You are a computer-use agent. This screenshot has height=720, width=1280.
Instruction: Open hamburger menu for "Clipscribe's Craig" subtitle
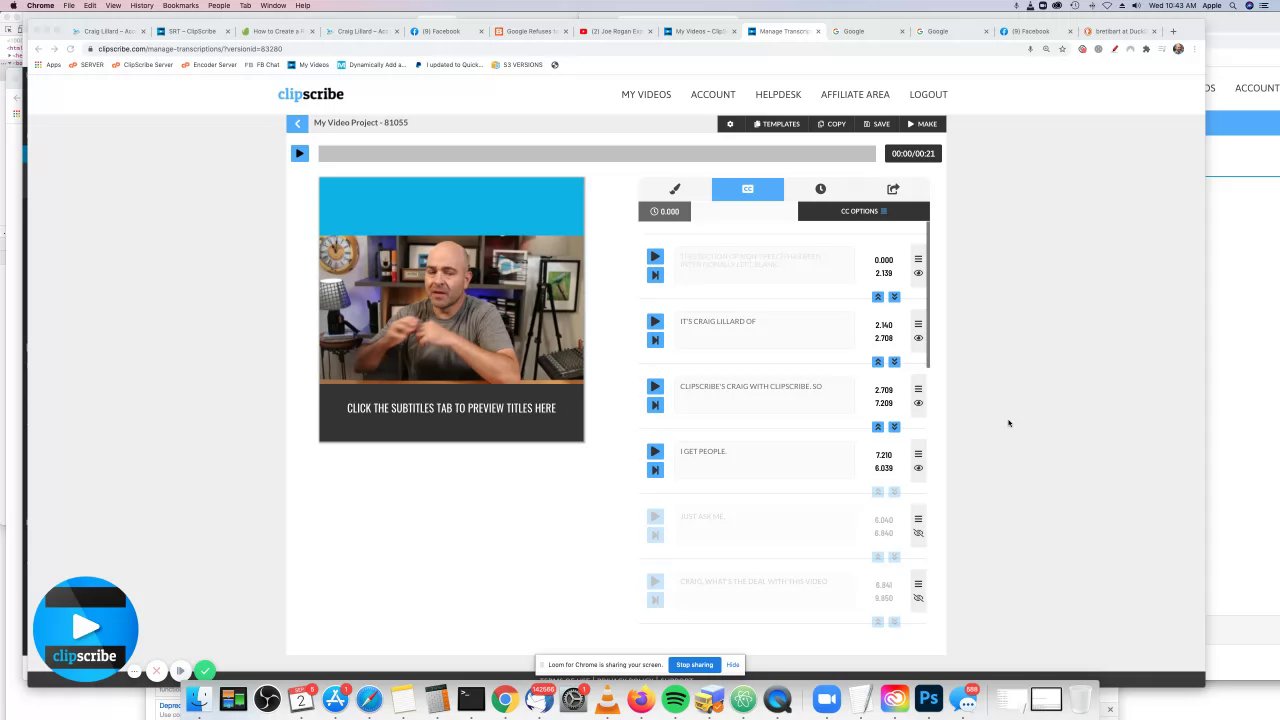[x=918, y=389]
